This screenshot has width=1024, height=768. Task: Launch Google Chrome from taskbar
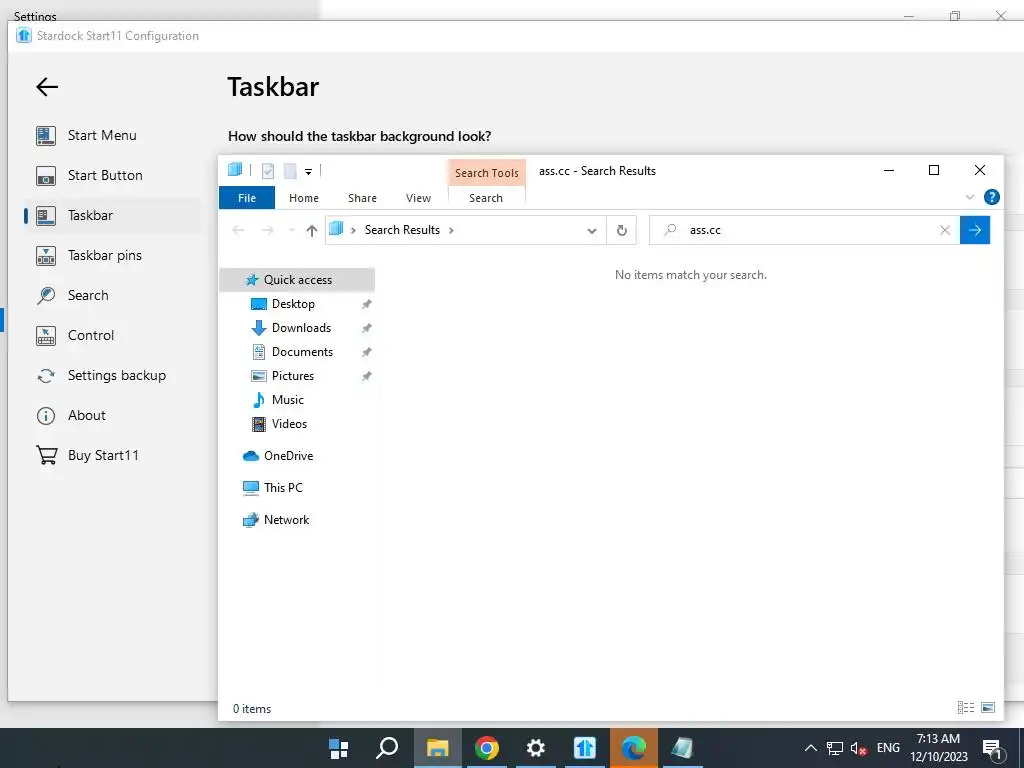coord(487,748)
